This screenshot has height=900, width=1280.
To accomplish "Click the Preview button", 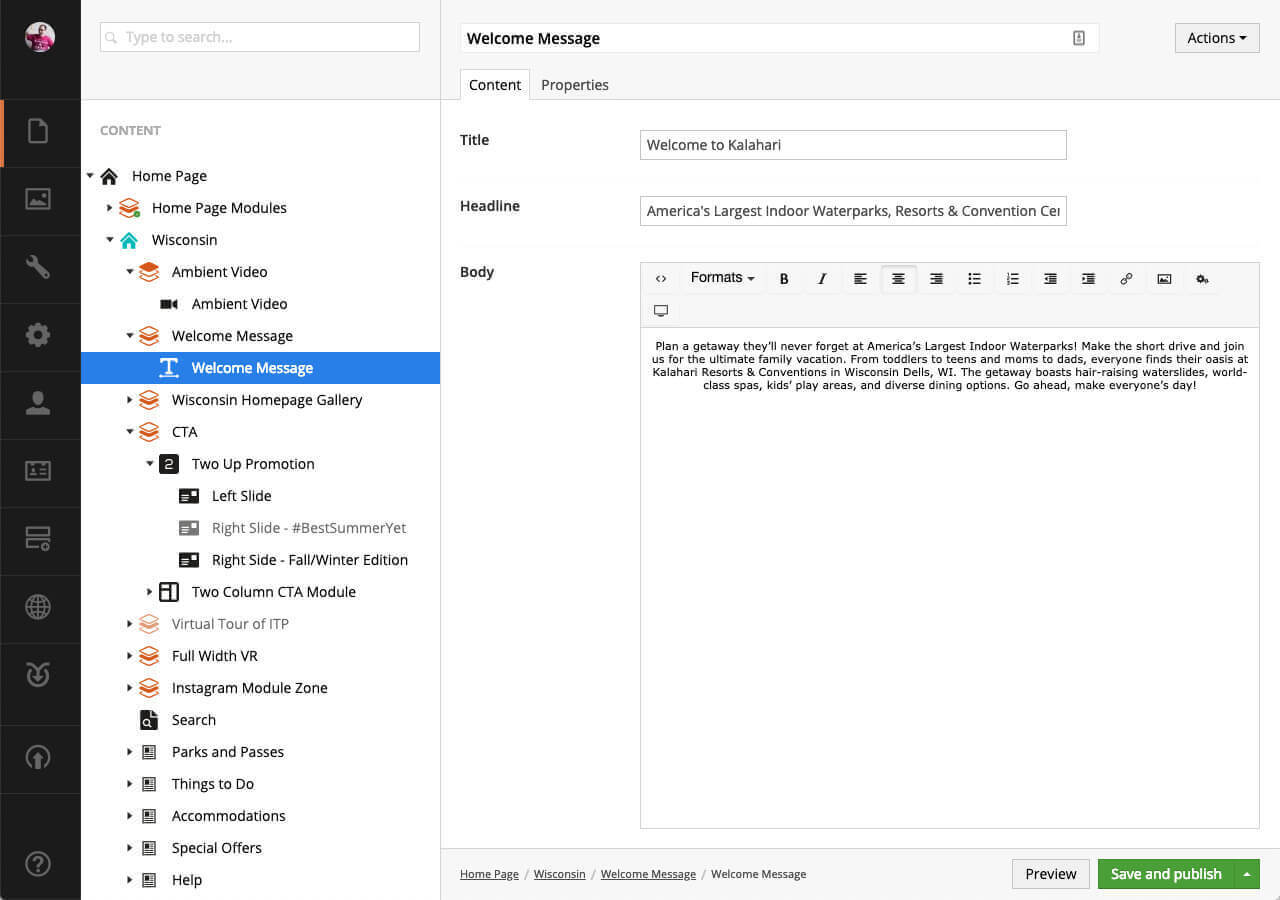I will tap(1051, 874).
